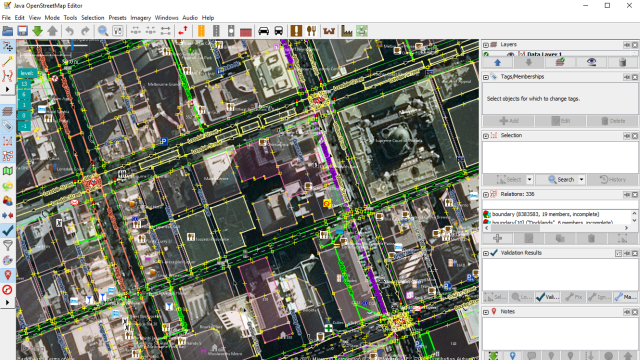640x360 pixels.
Task: Collapse the Validation Results panel
Action: coord(486,253)
